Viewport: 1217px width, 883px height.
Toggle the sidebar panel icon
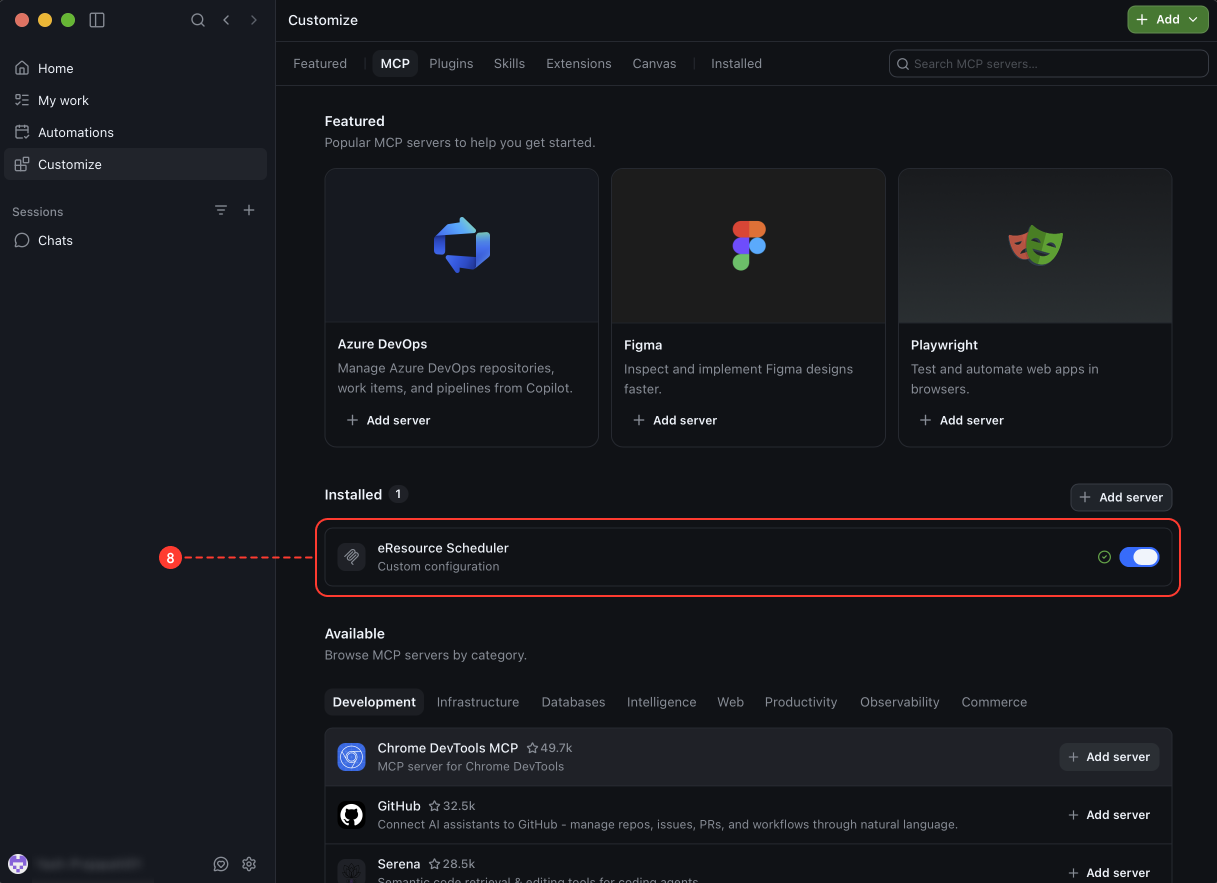97,20
